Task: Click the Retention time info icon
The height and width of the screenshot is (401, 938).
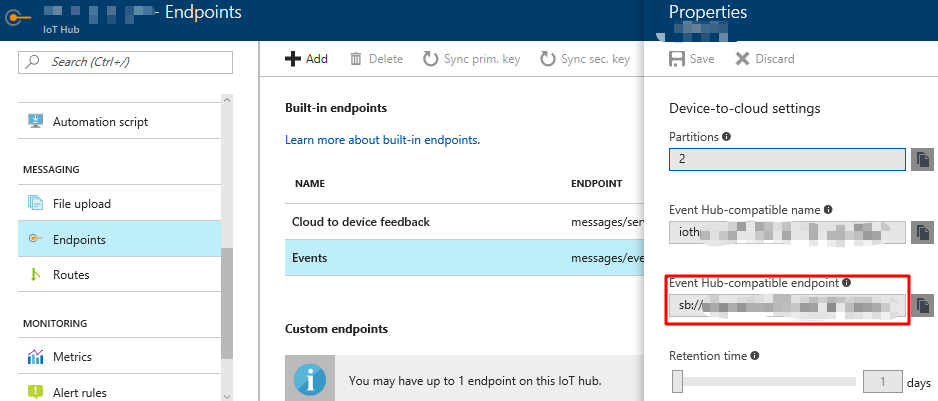Action: [754, 356]
